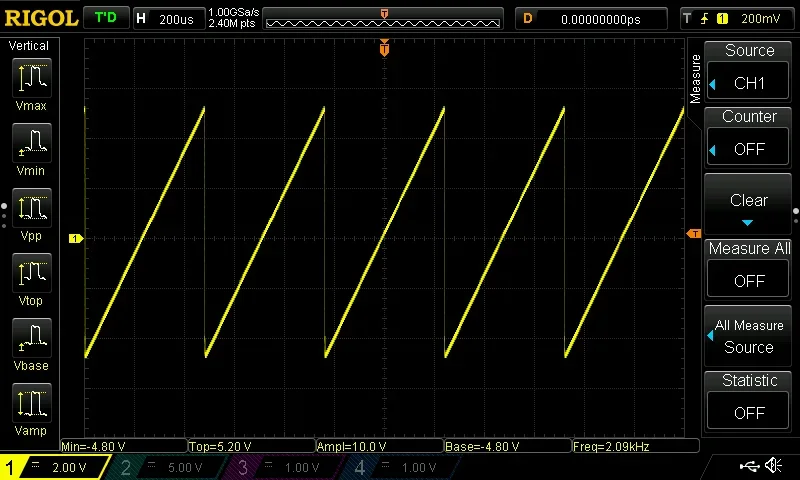800x480 pixels.
Task: Click horizontal timebase 200us readout
Action: click(169, 19)
